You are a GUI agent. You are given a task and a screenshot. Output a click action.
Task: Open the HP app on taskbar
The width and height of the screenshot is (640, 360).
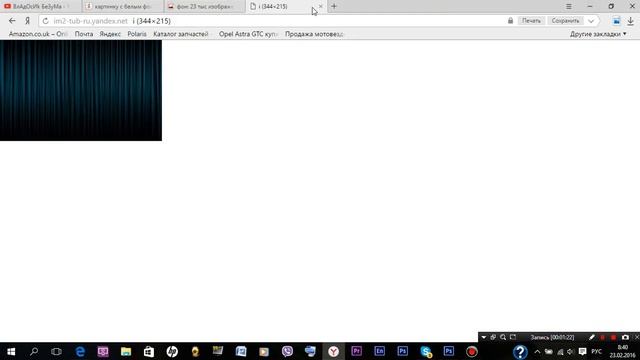coord(172,351)
